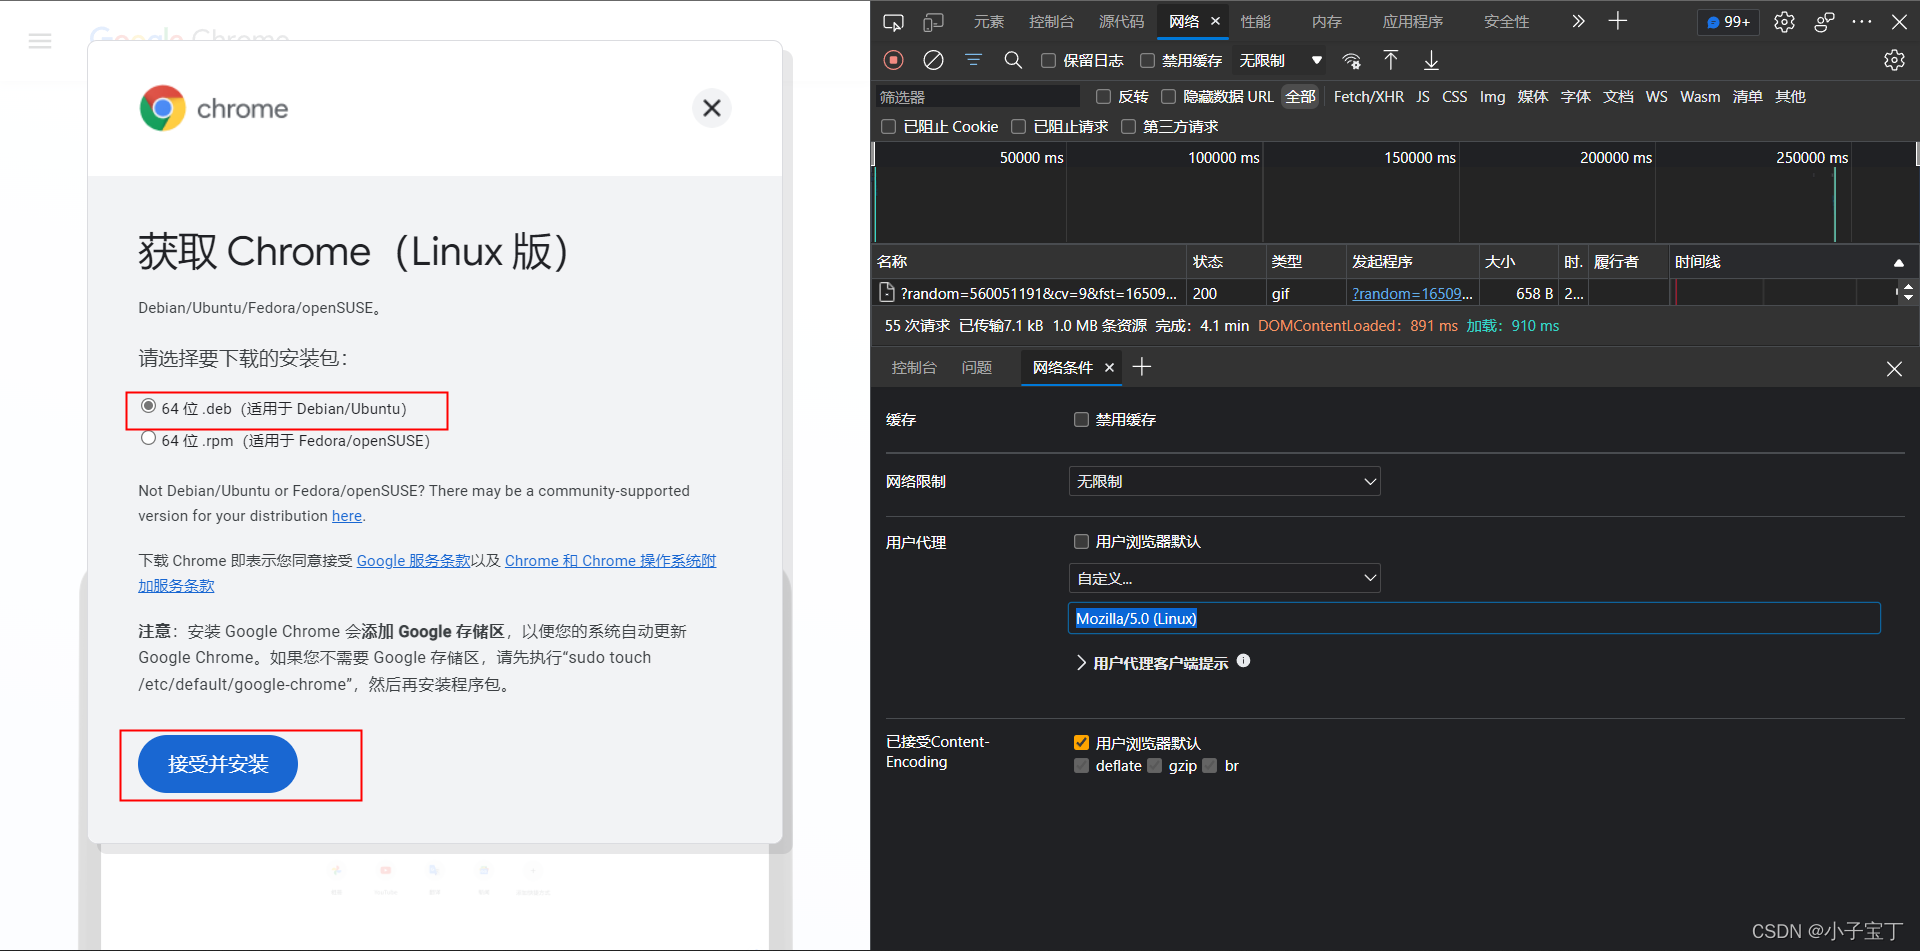Close the 网络 tab

(x=1216, y=21)
